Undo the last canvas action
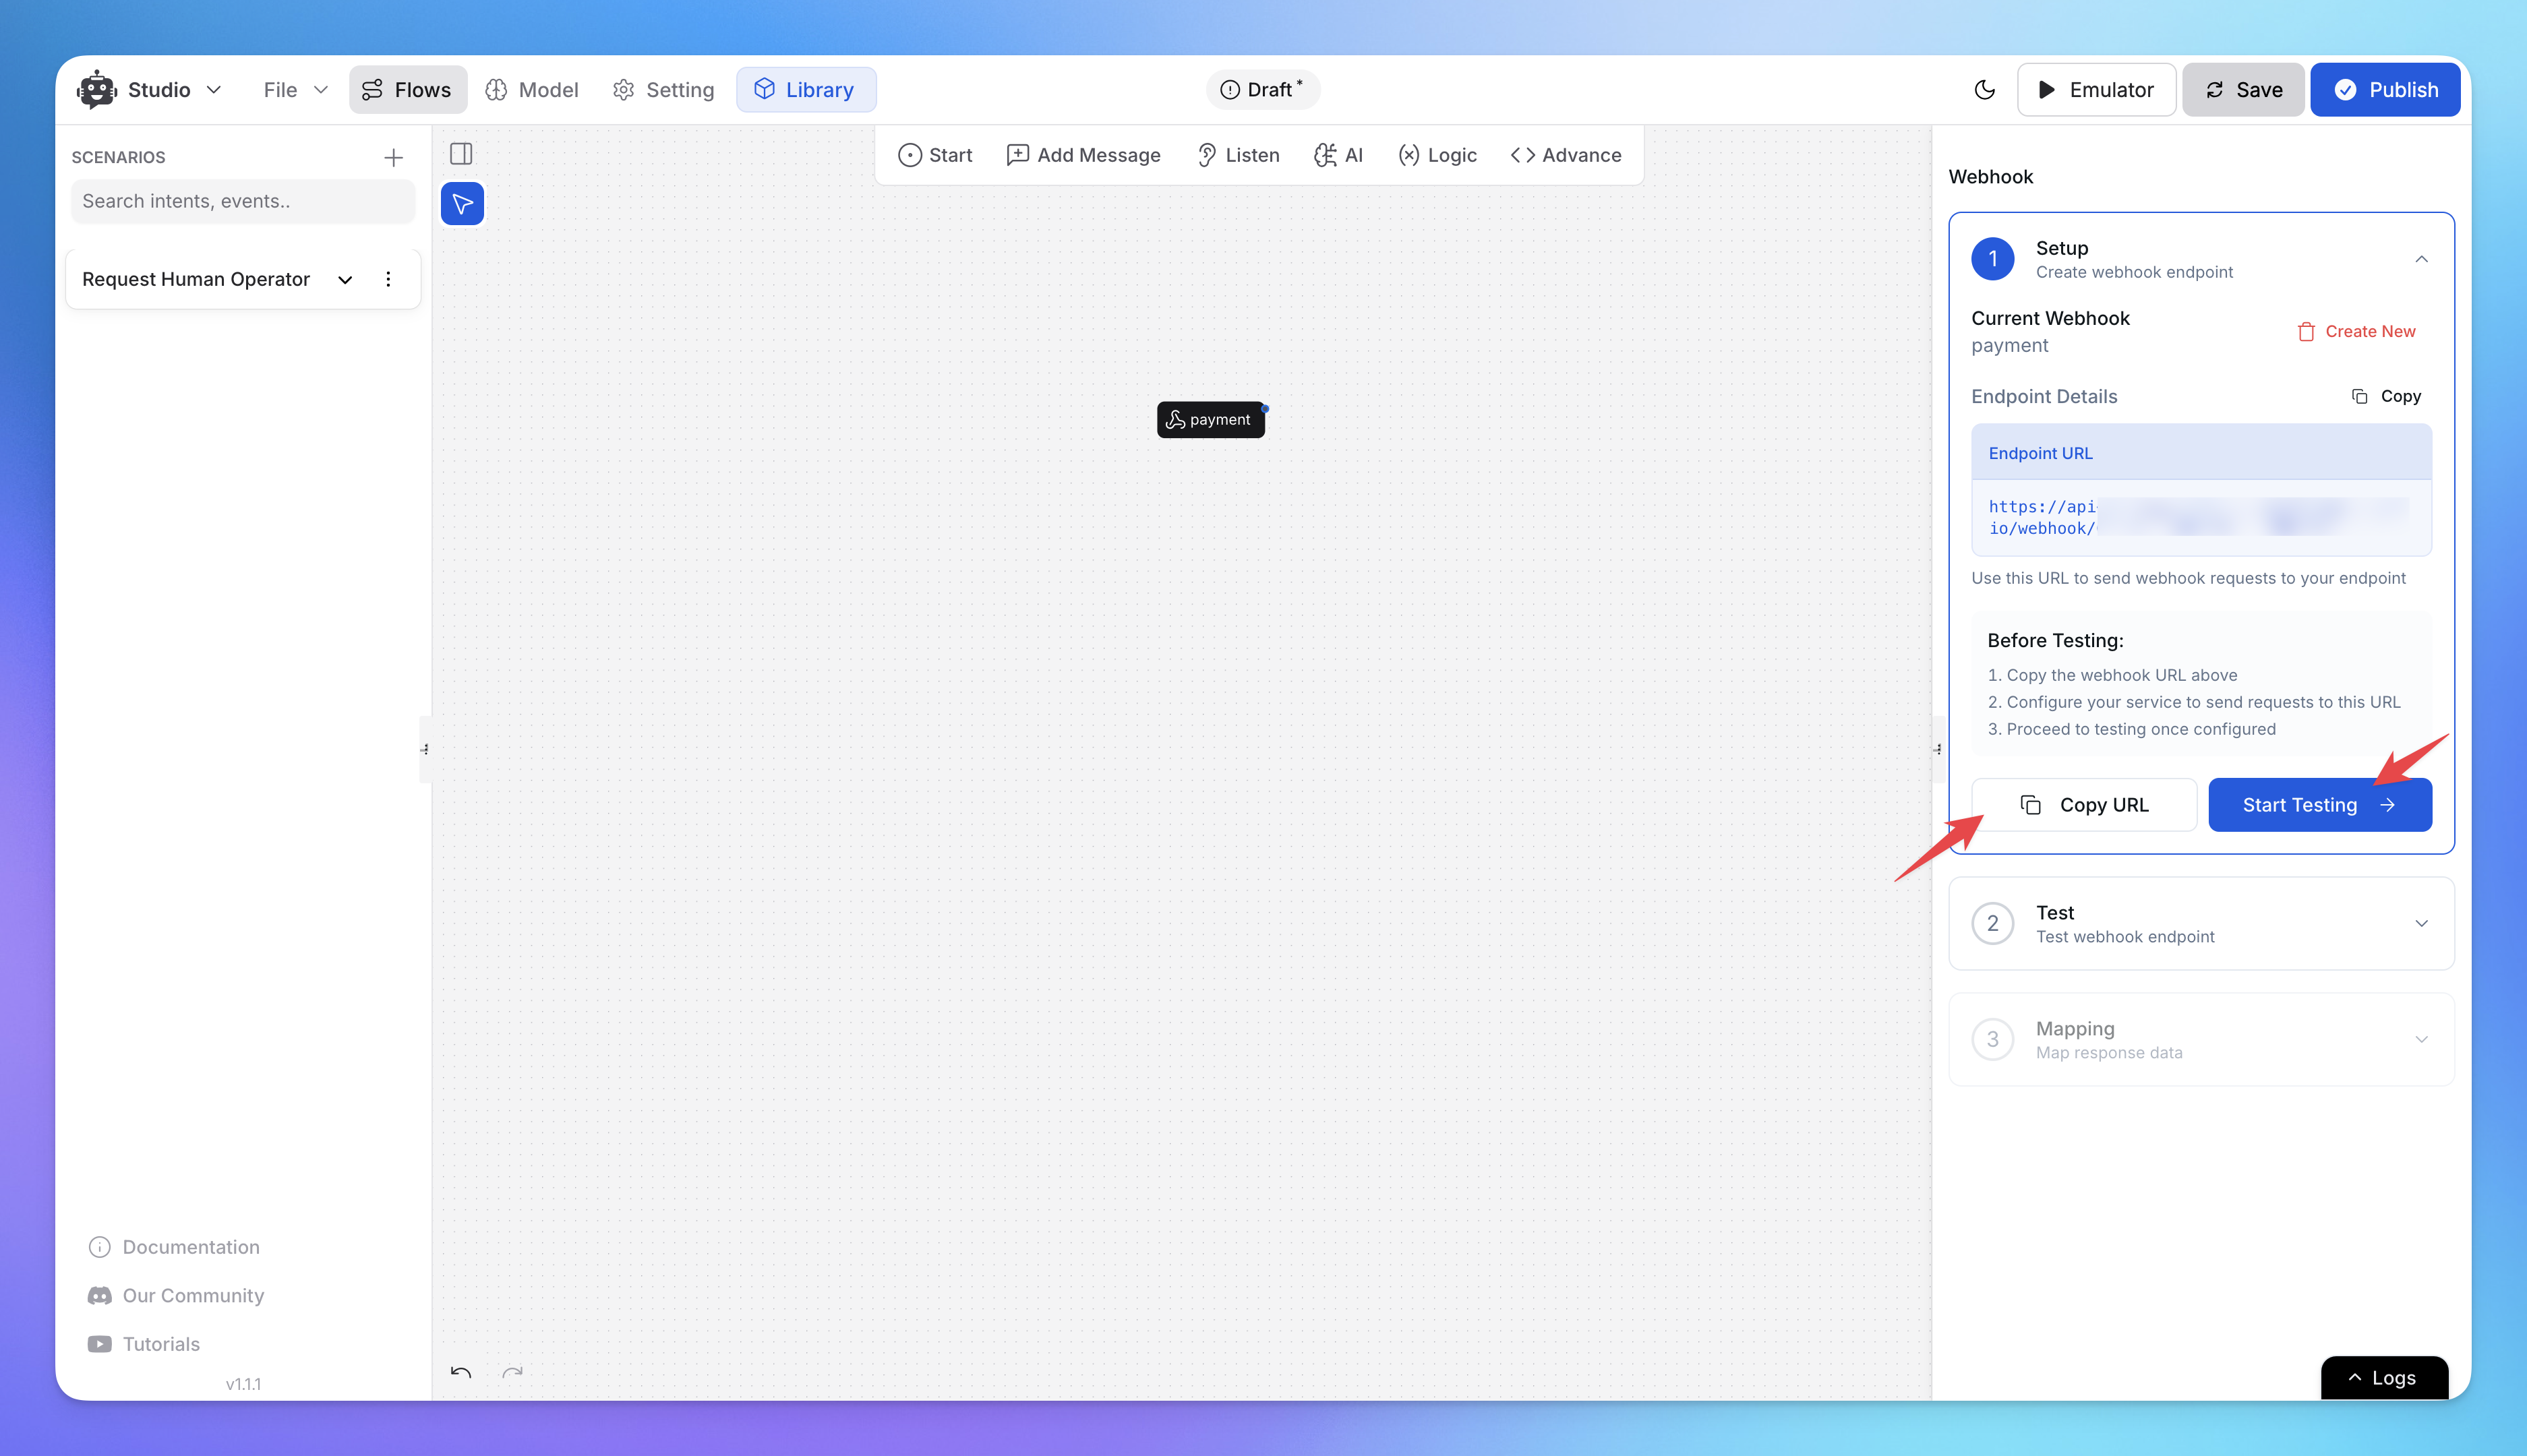Image resolution: width=2527 pixels, height=1456 pixels. [x=461, y=1373]
